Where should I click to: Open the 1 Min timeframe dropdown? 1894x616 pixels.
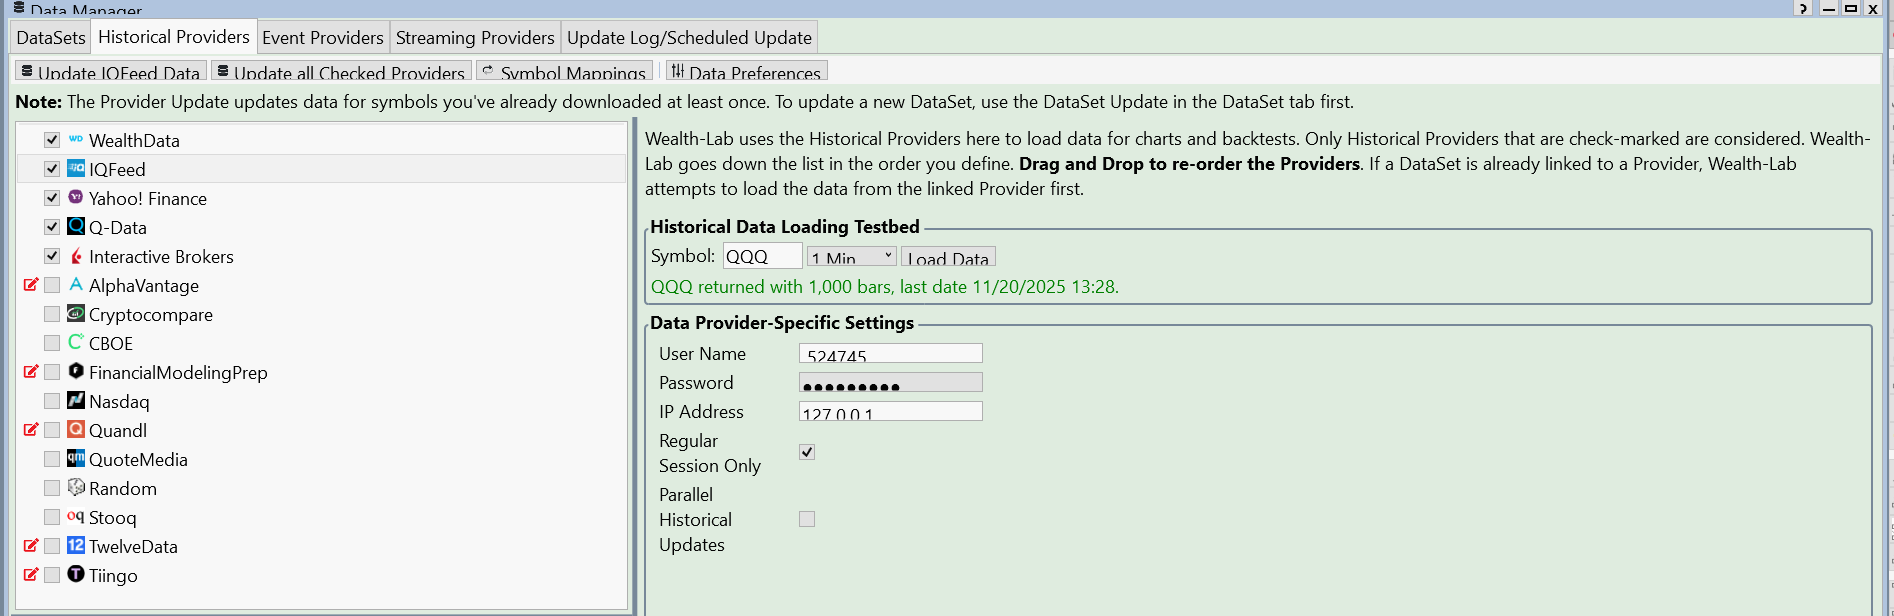(851, 257)
